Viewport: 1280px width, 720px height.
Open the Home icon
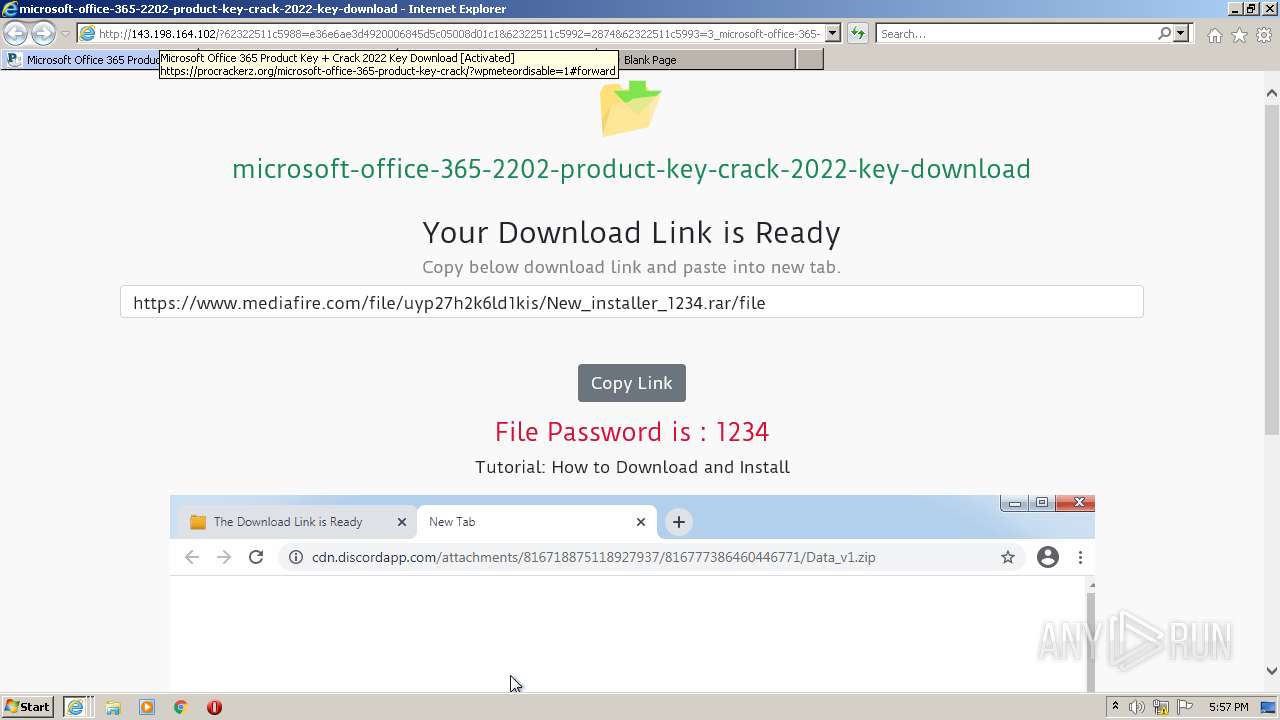click(1214, 35)
